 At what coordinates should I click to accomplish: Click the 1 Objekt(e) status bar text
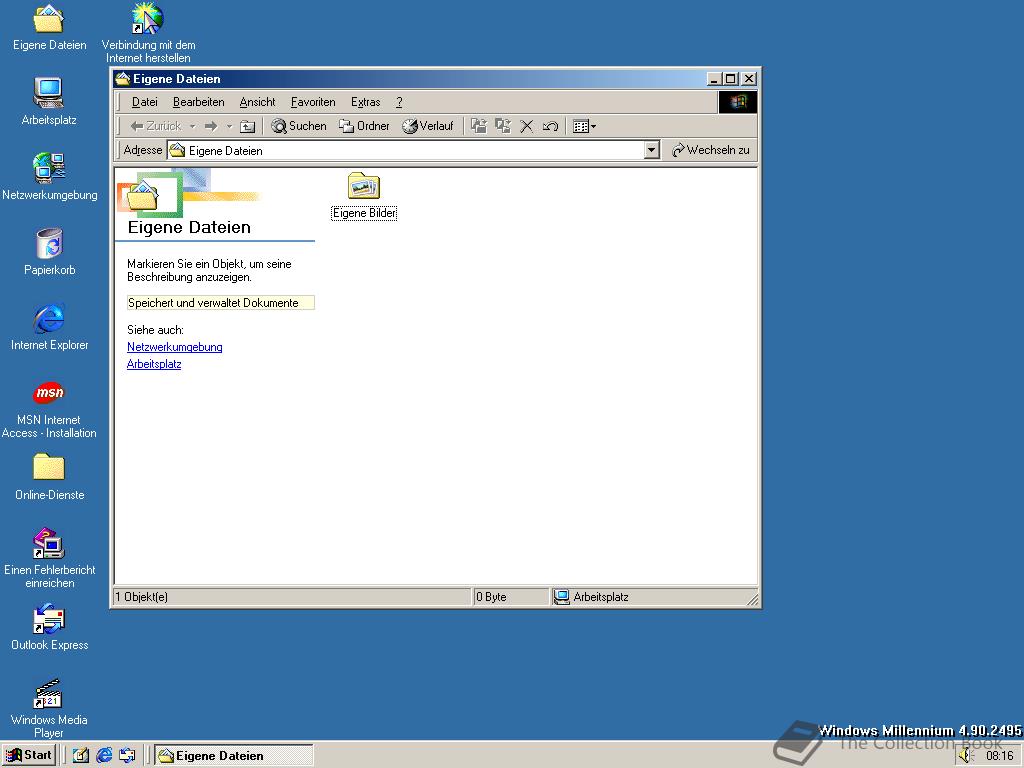(142, 597)
